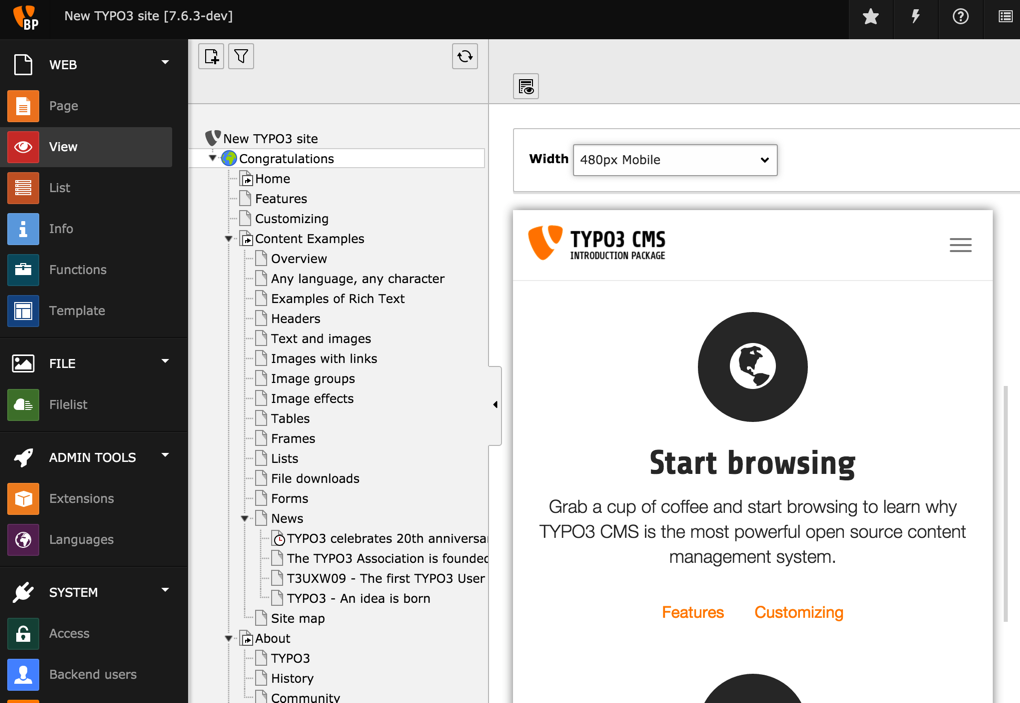1020x703 pixels.
Task: Select Examples of Rich Text page
Action: [x=338, y=299]
